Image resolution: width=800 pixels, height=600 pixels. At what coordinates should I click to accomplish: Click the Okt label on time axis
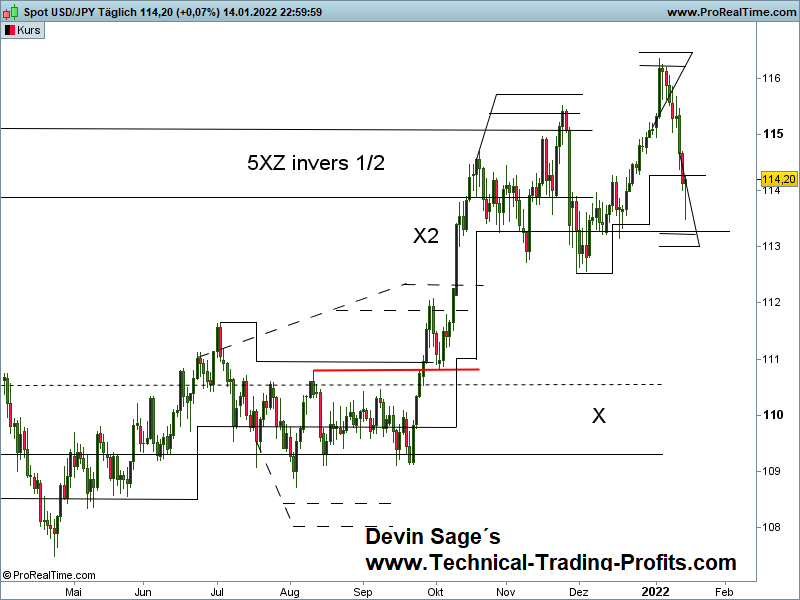click(x=435, y=592)
